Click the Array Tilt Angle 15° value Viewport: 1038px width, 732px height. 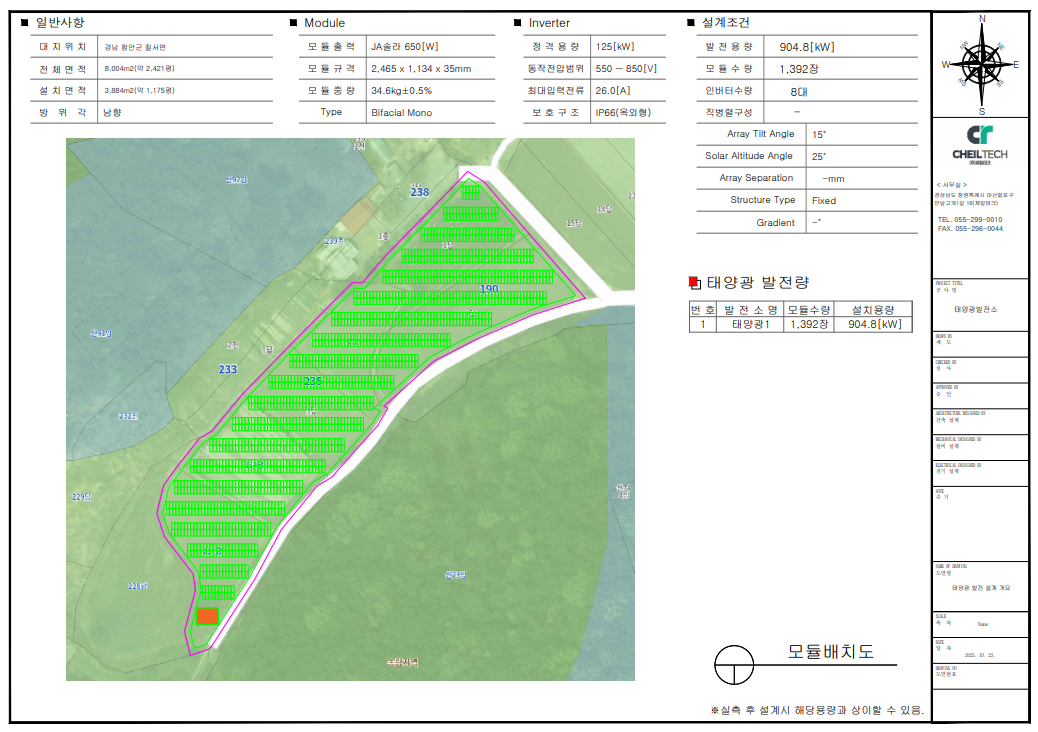[819, 134]
